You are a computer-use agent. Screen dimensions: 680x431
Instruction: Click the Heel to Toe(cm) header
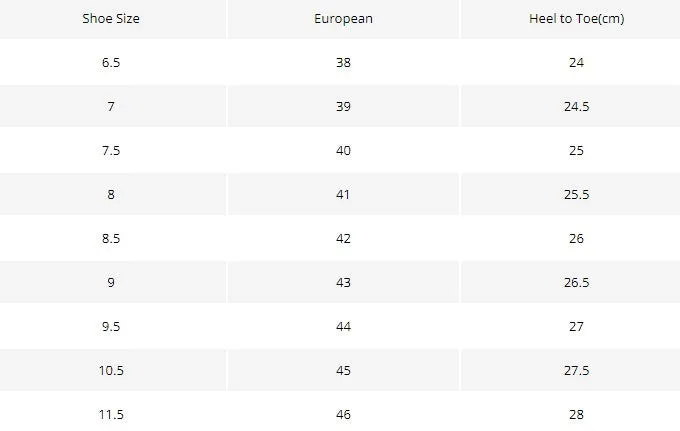(576, 19)
